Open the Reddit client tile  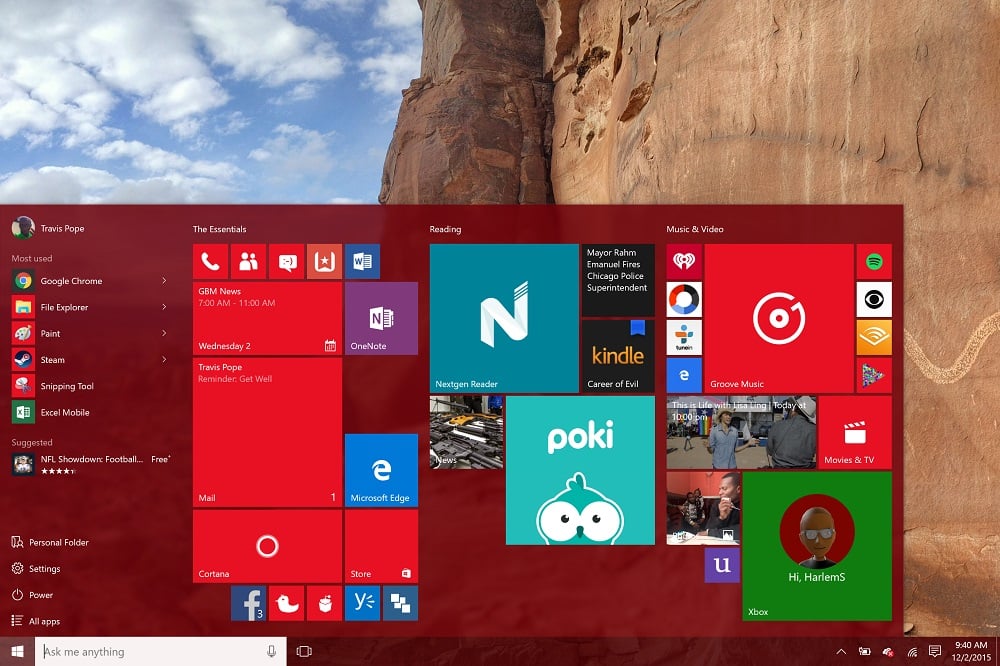[324, 603]
